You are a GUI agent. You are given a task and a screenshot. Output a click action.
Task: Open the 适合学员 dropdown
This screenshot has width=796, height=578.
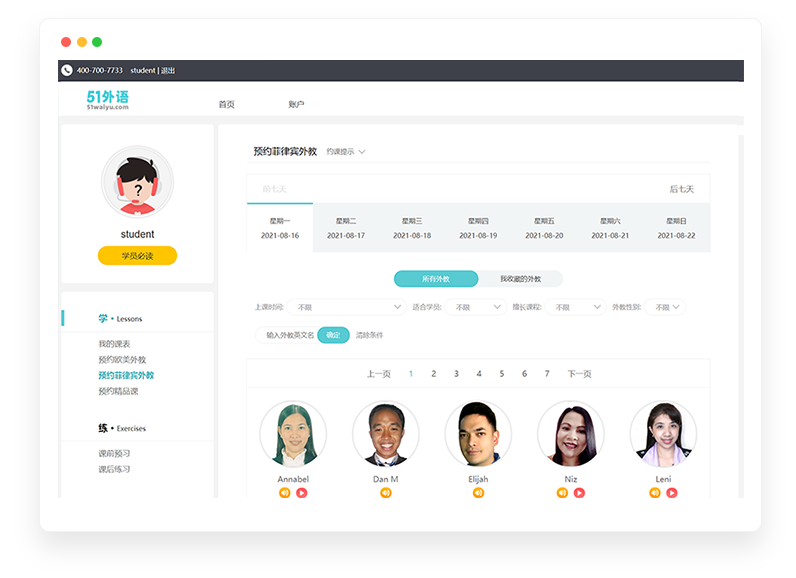coord(476,307)
